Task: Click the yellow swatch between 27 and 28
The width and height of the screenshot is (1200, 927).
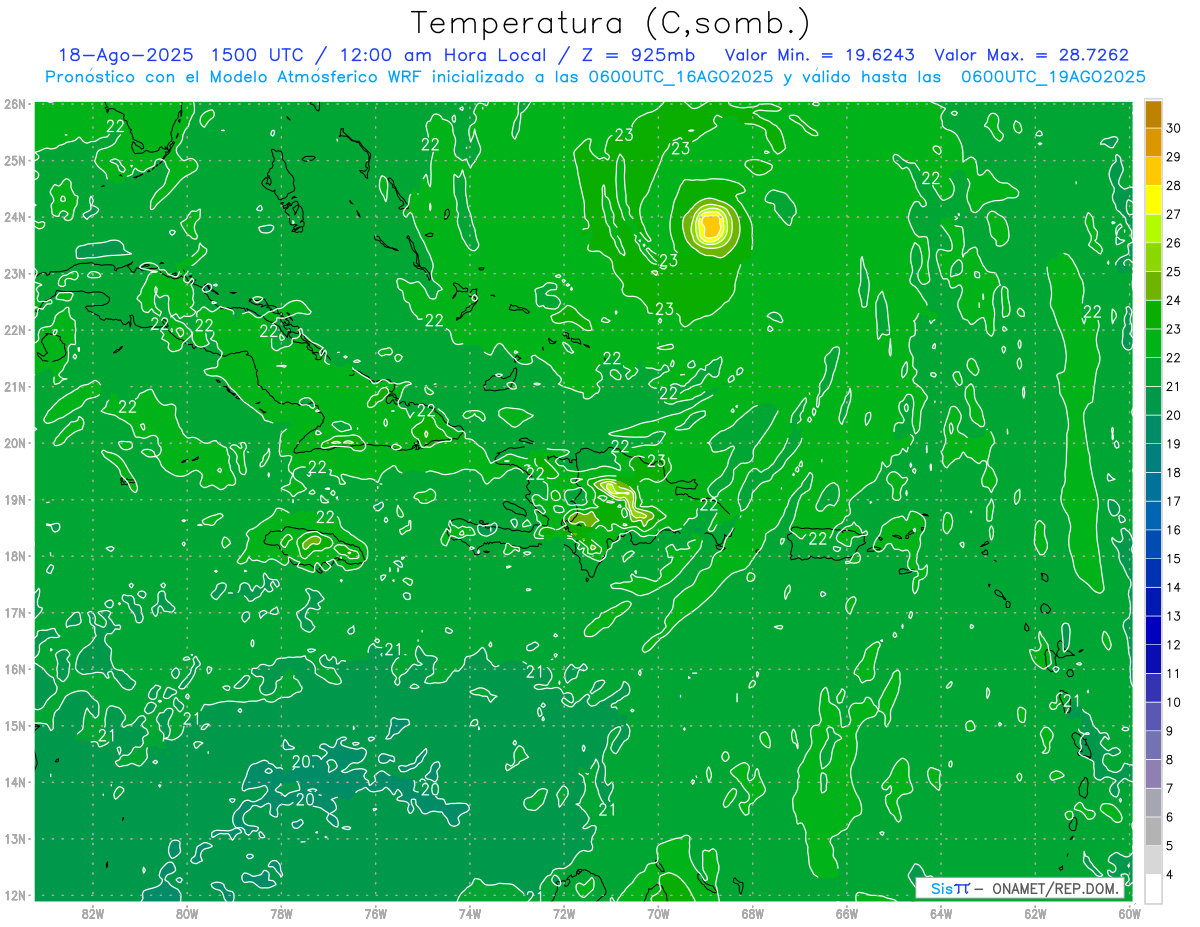Action: (1153, 199)
